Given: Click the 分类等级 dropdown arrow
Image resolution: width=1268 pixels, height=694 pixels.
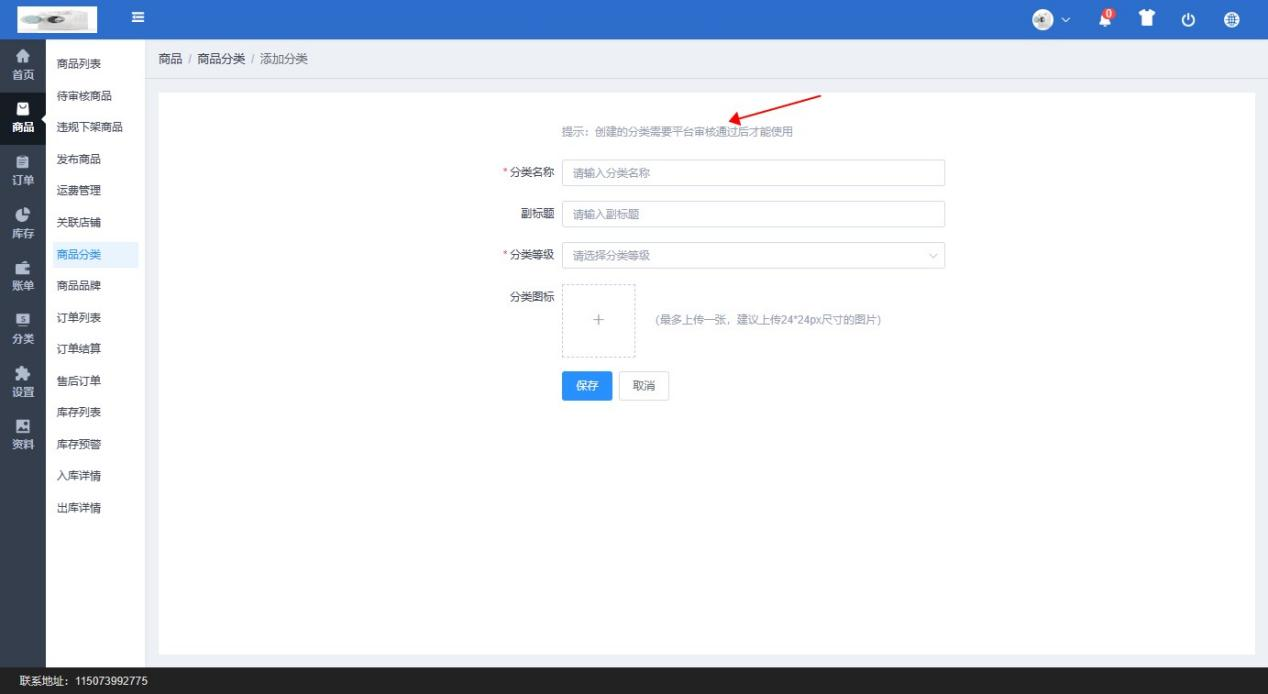Looking at the screenshot, I should click(933, 256).
